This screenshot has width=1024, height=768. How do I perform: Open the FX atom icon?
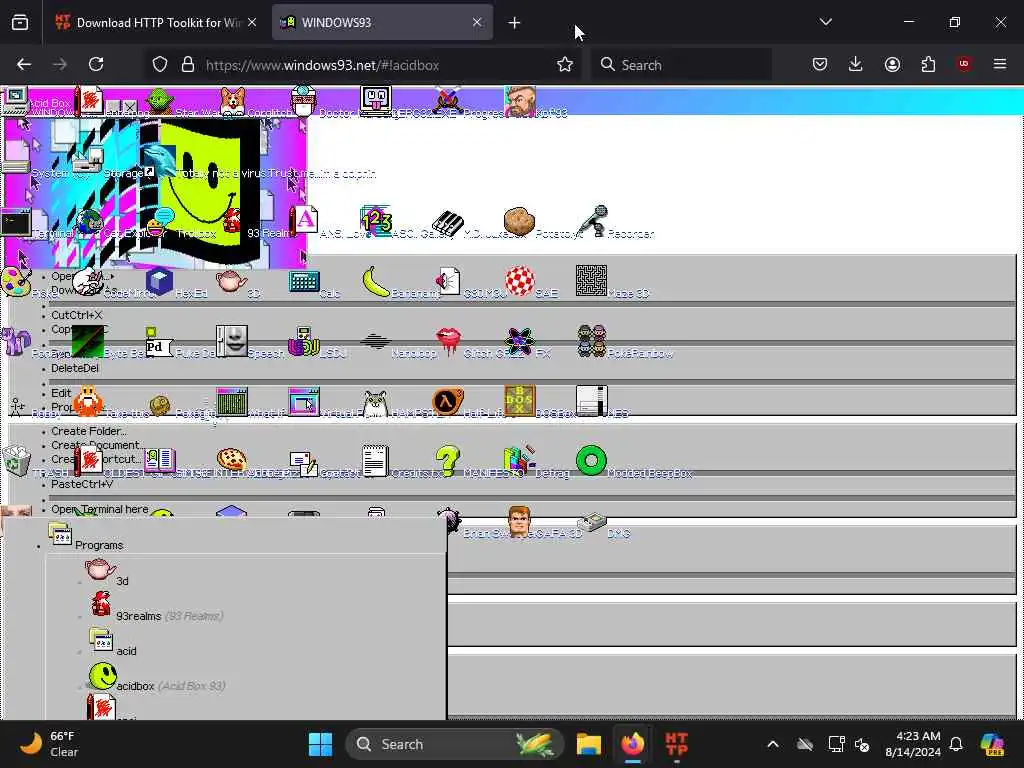click(x=520, y=341)
